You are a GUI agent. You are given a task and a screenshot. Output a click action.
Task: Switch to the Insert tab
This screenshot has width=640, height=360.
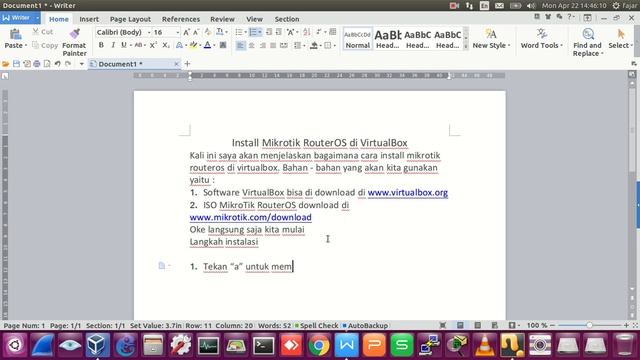pyautogui.click(x=89, y=19)
